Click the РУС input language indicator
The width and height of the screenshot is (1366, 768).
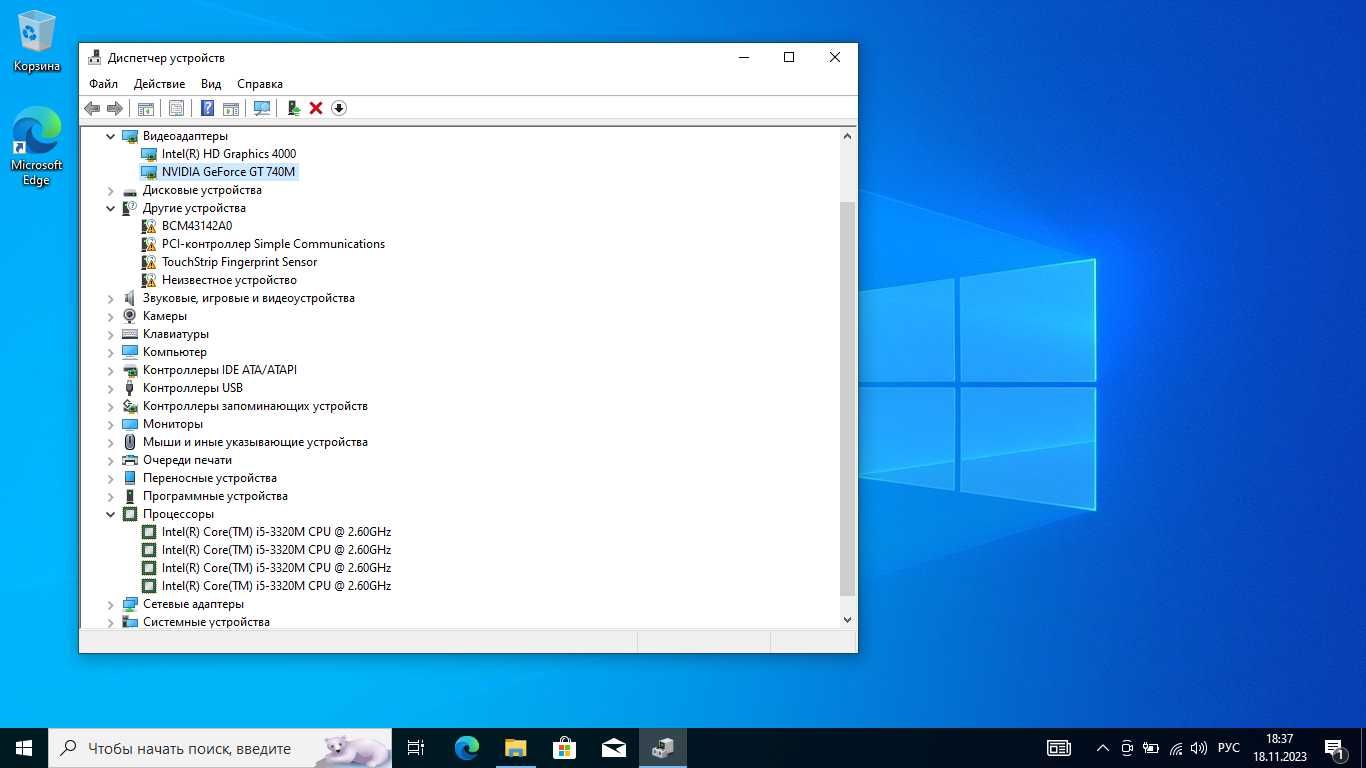1229,748
